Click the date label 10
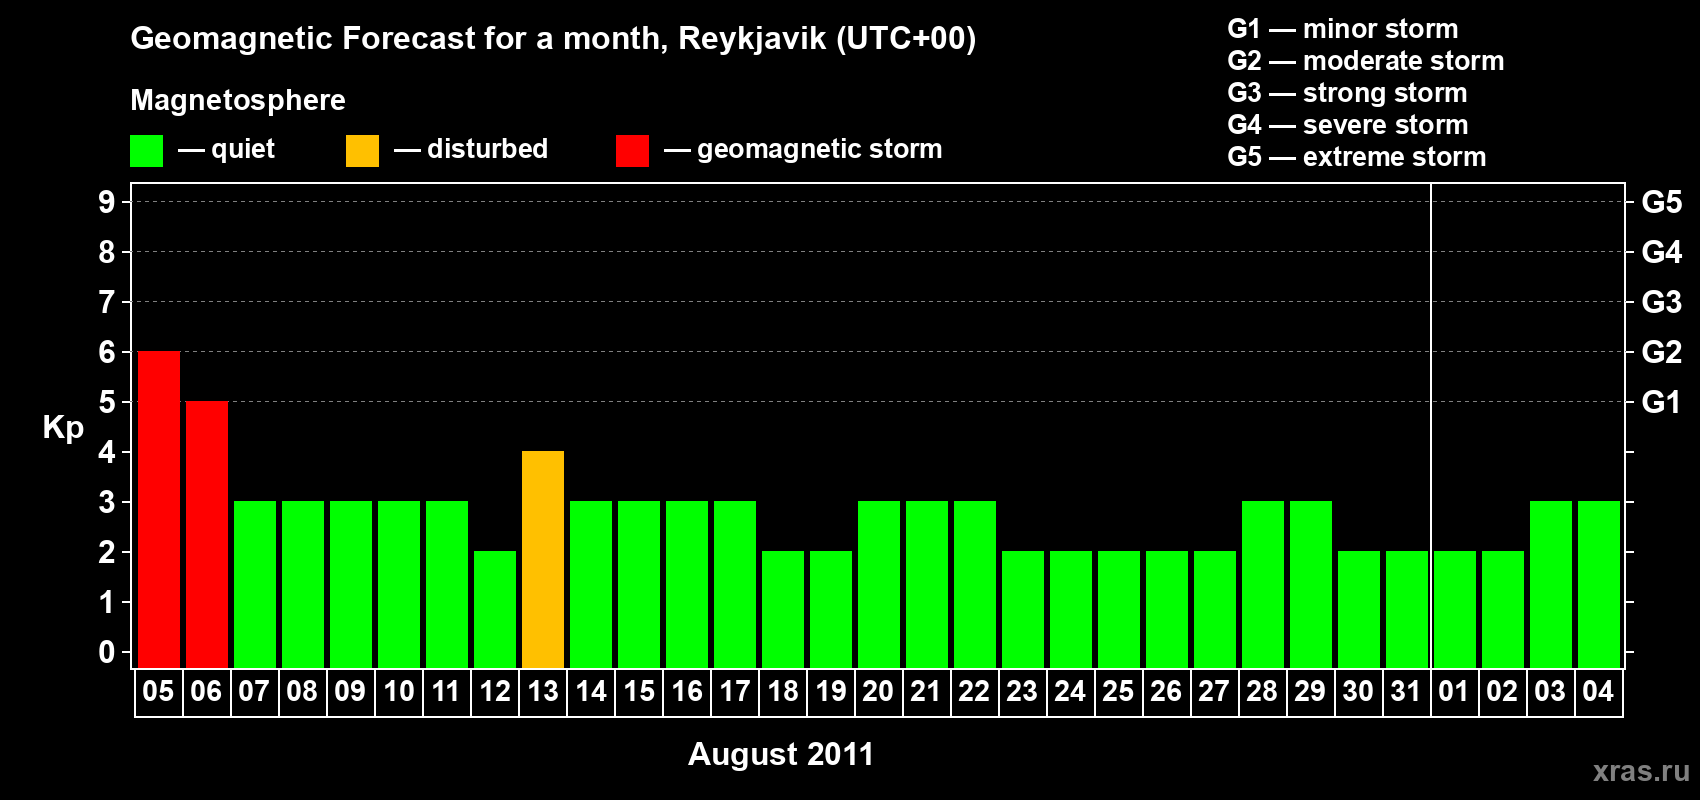The width and height of the screenshot is (1700, 800). point(399,692)
